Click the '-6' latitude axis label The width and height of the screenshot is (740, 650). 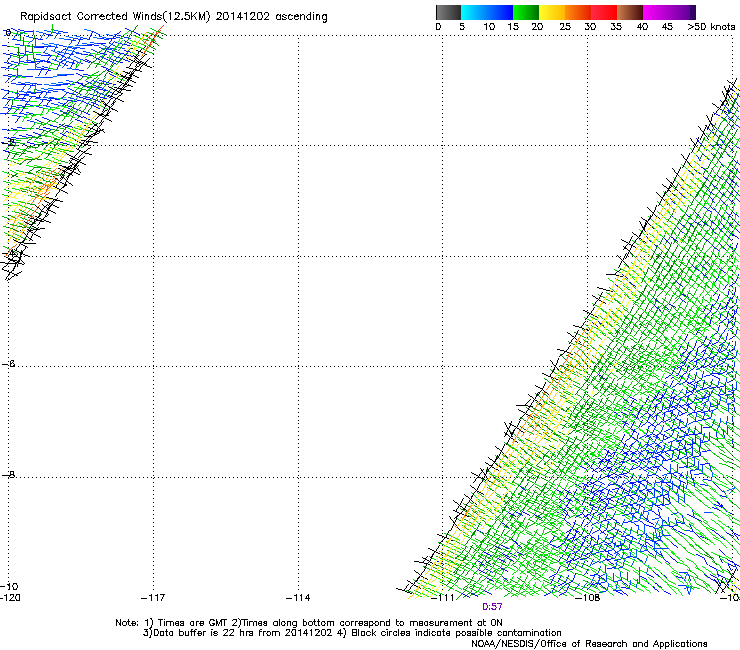coord(8,364)
